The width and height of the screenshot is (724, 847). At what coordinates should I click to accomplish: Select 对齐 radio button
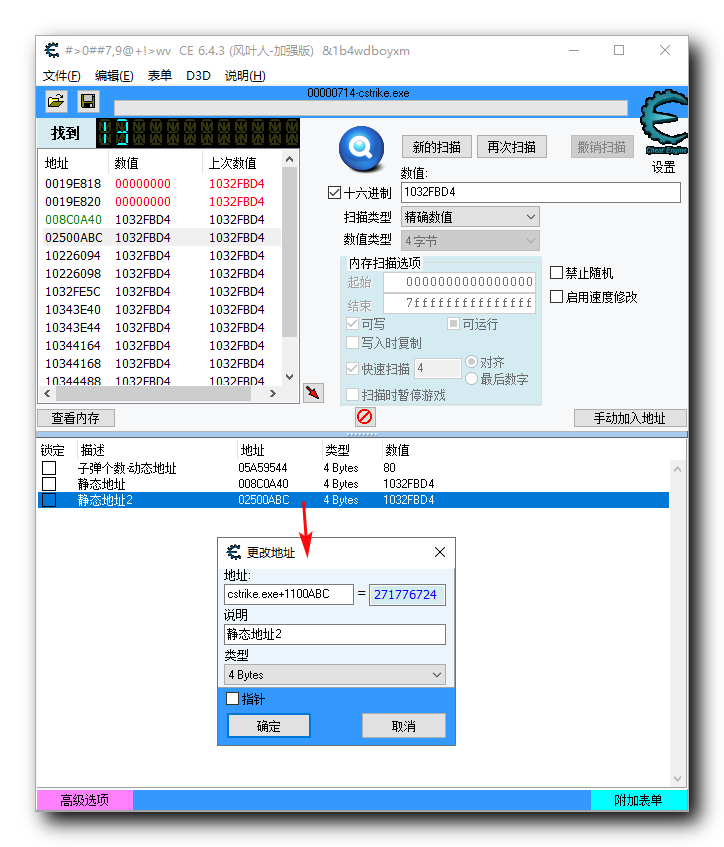coord(471,361)
